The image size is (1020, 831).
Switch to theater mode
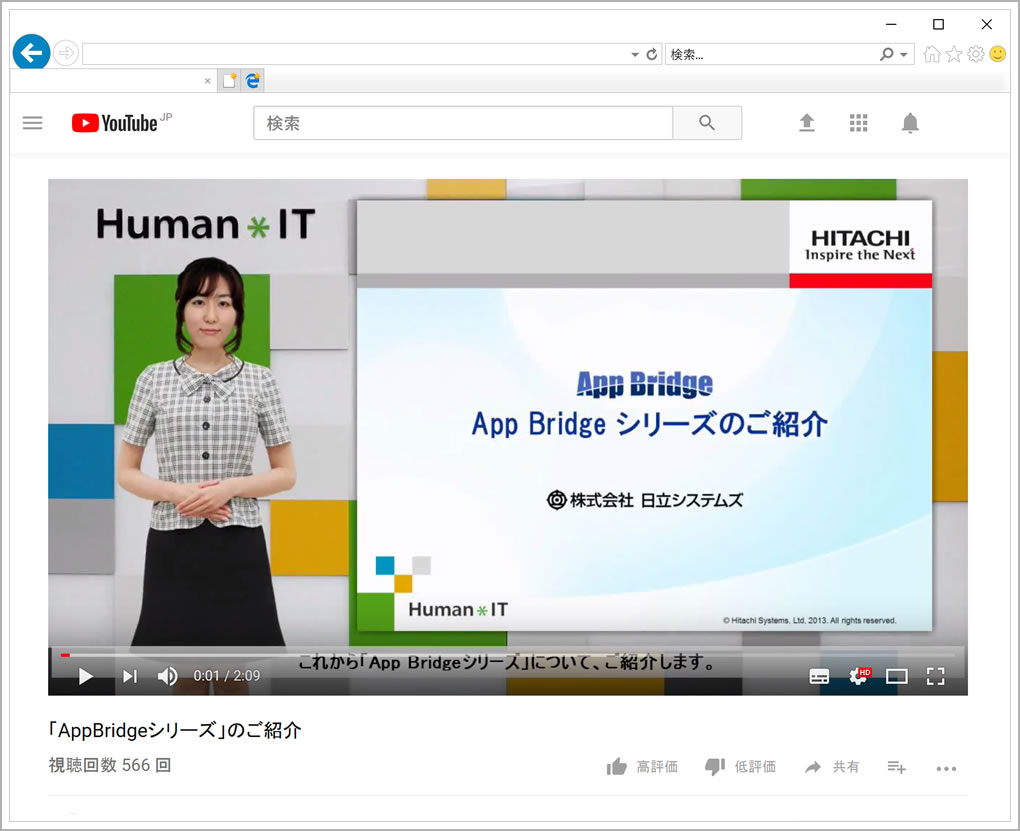[897, 677]
